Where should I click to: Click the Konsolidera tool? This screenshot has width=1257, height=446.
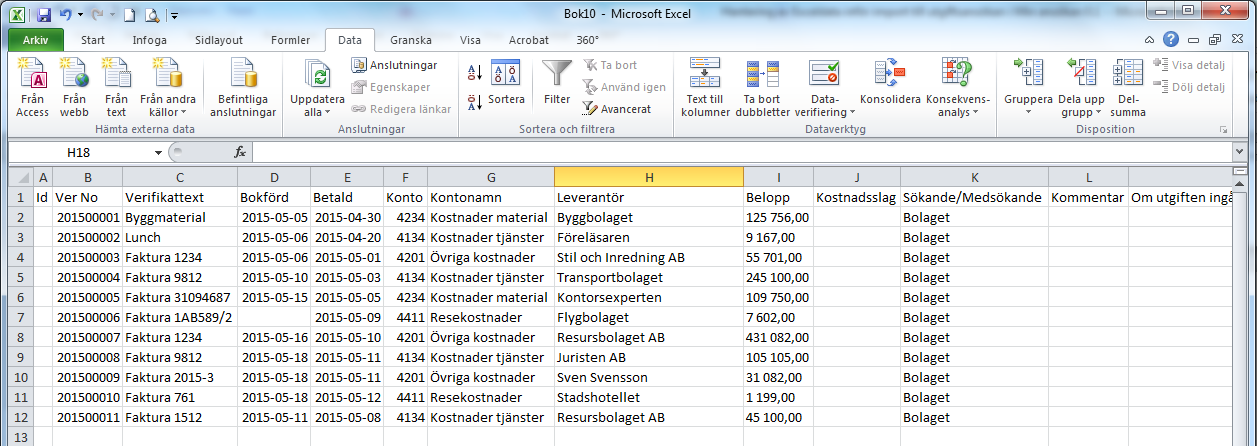(x=890, y=82)
